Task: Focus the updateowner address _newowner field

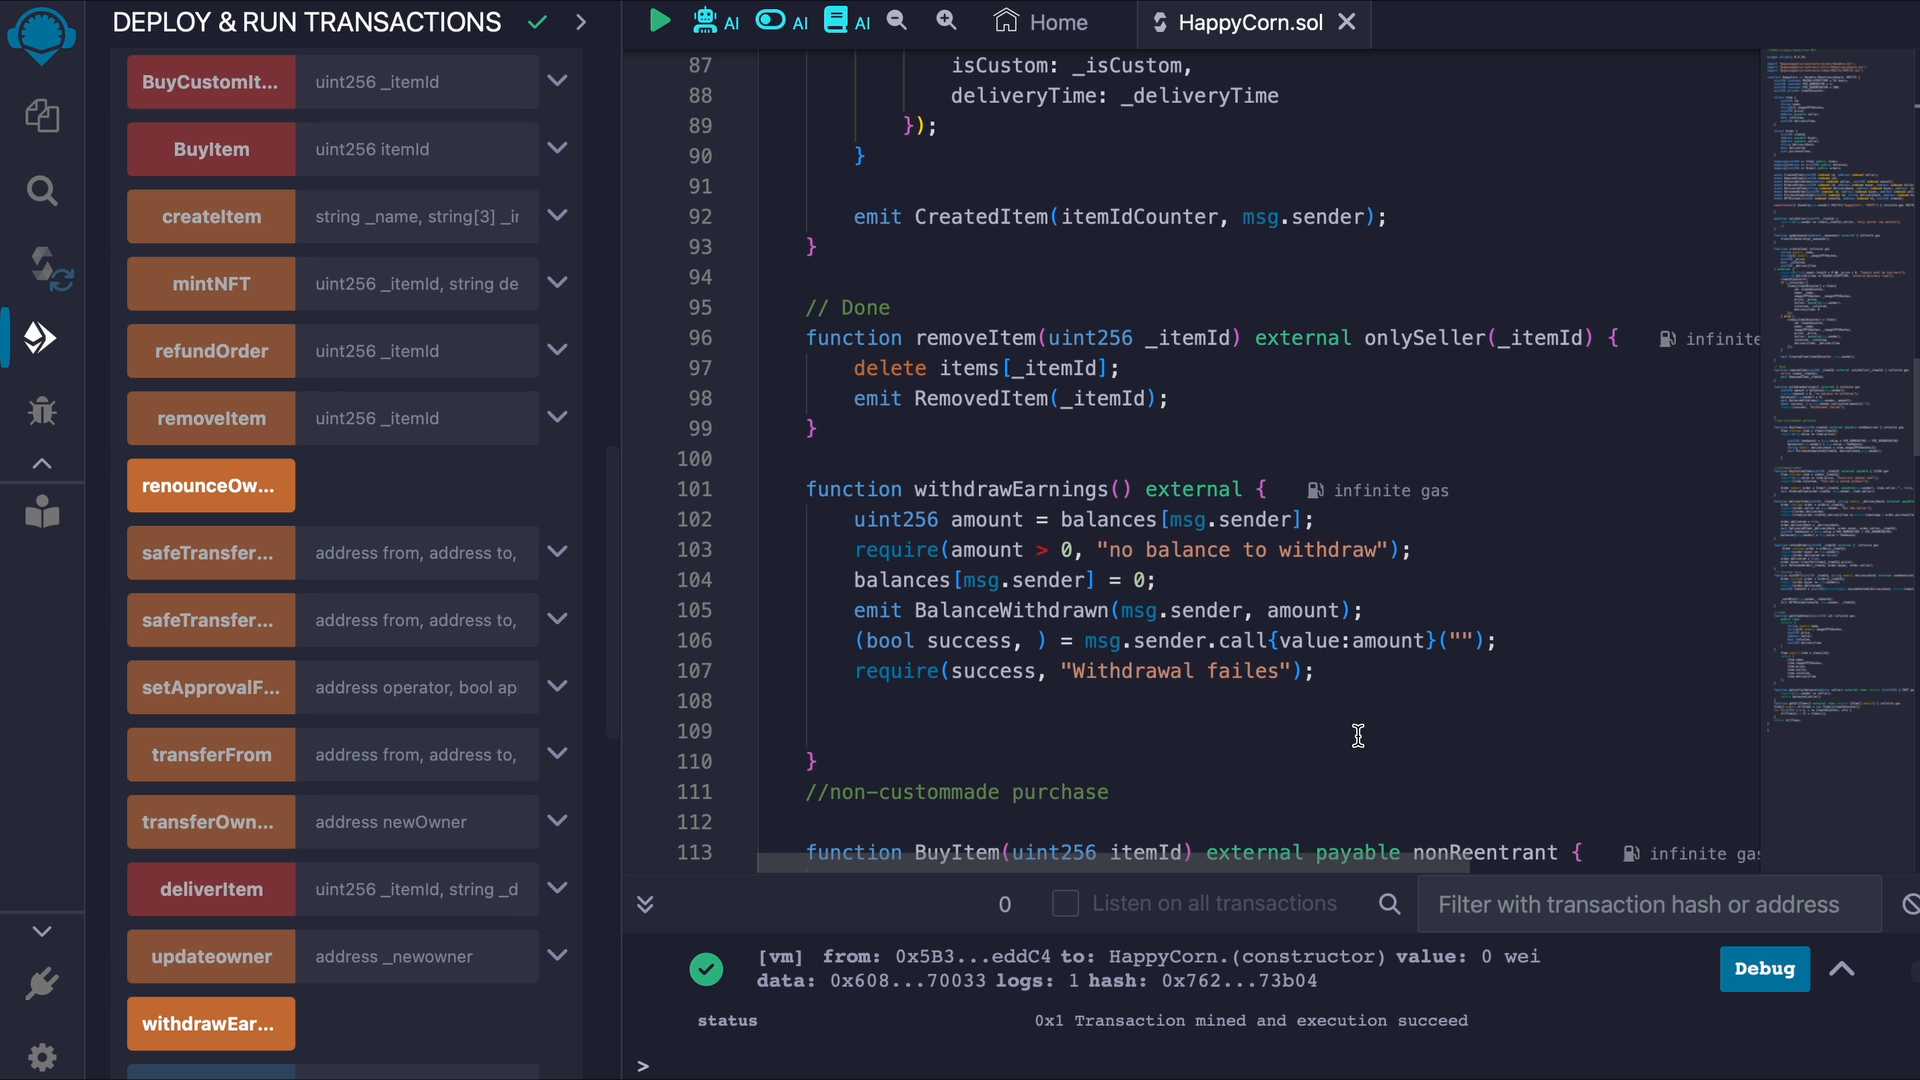Action: 417,956
